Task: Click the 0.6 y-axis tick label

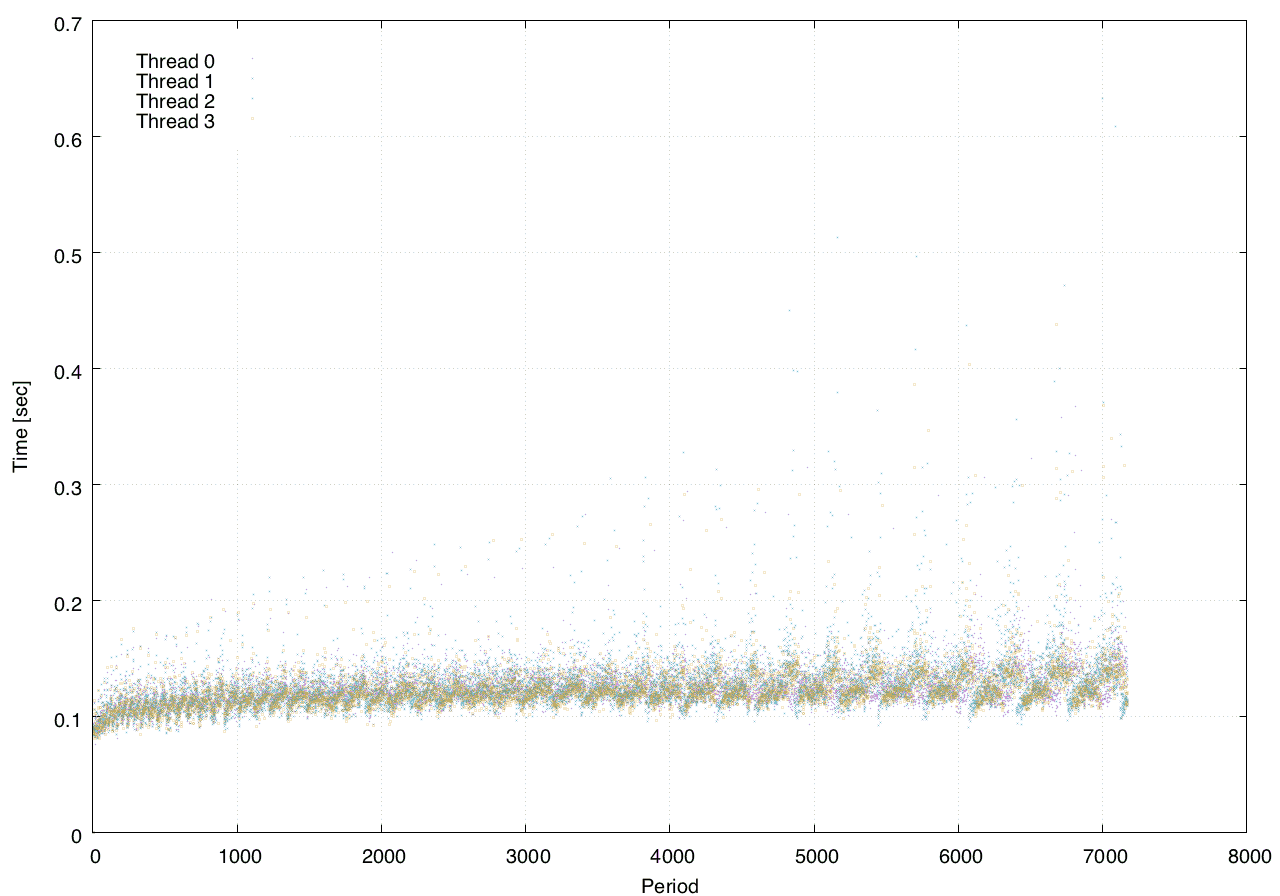Action: coord(66,137)
